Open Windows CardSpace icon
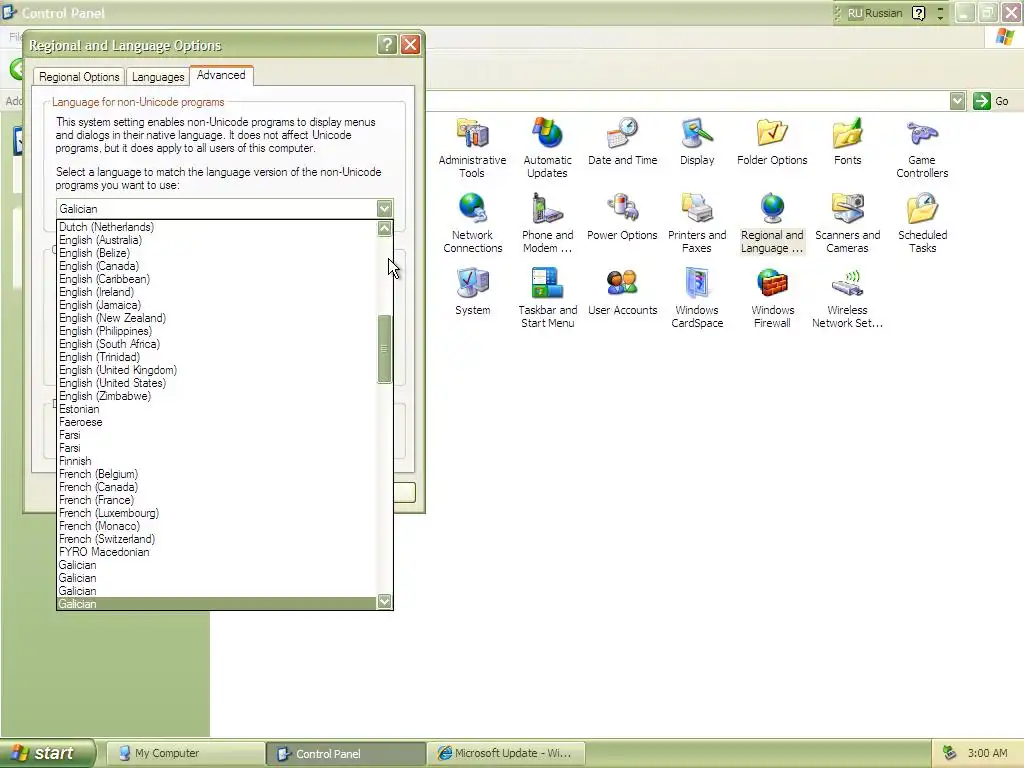 (697, 298)
